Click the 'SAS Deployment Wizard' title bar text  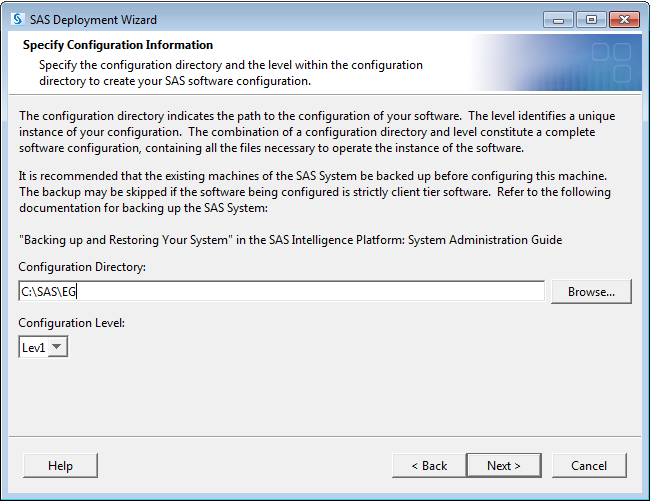(x=95, y=19)
